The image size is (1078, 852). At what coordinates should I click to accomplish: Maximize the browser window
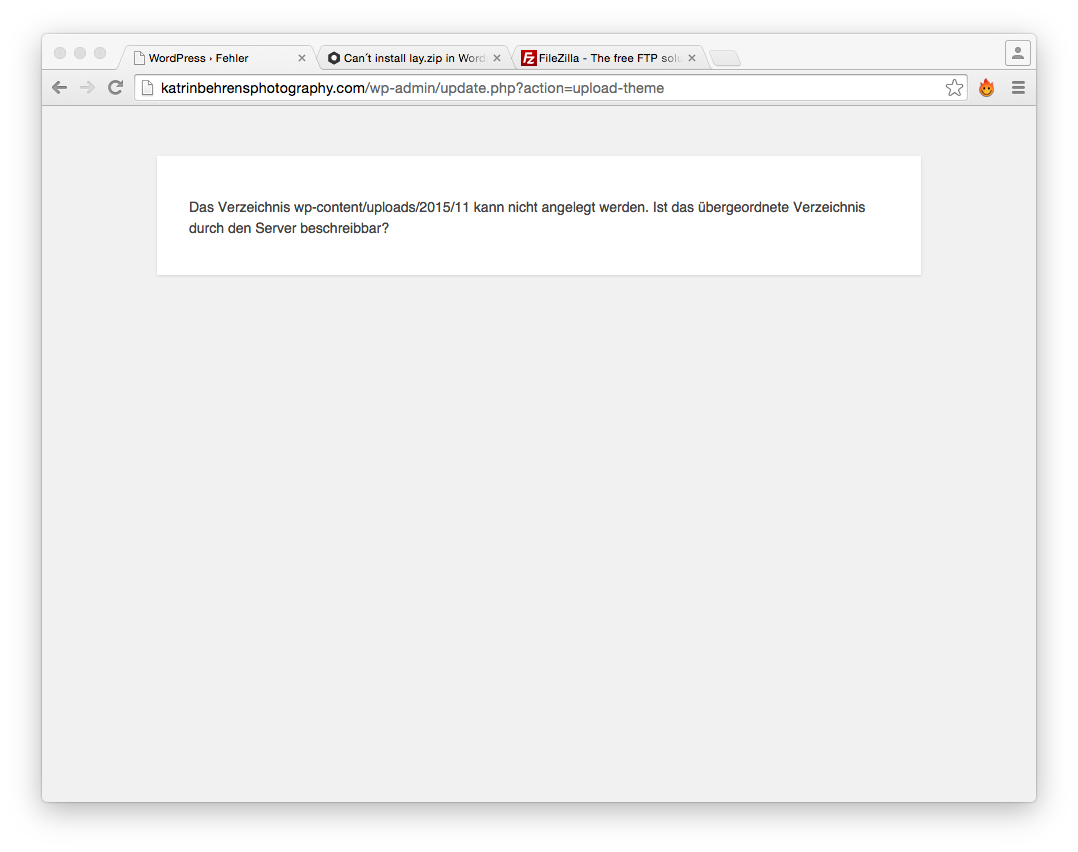(x=100, y=53)
